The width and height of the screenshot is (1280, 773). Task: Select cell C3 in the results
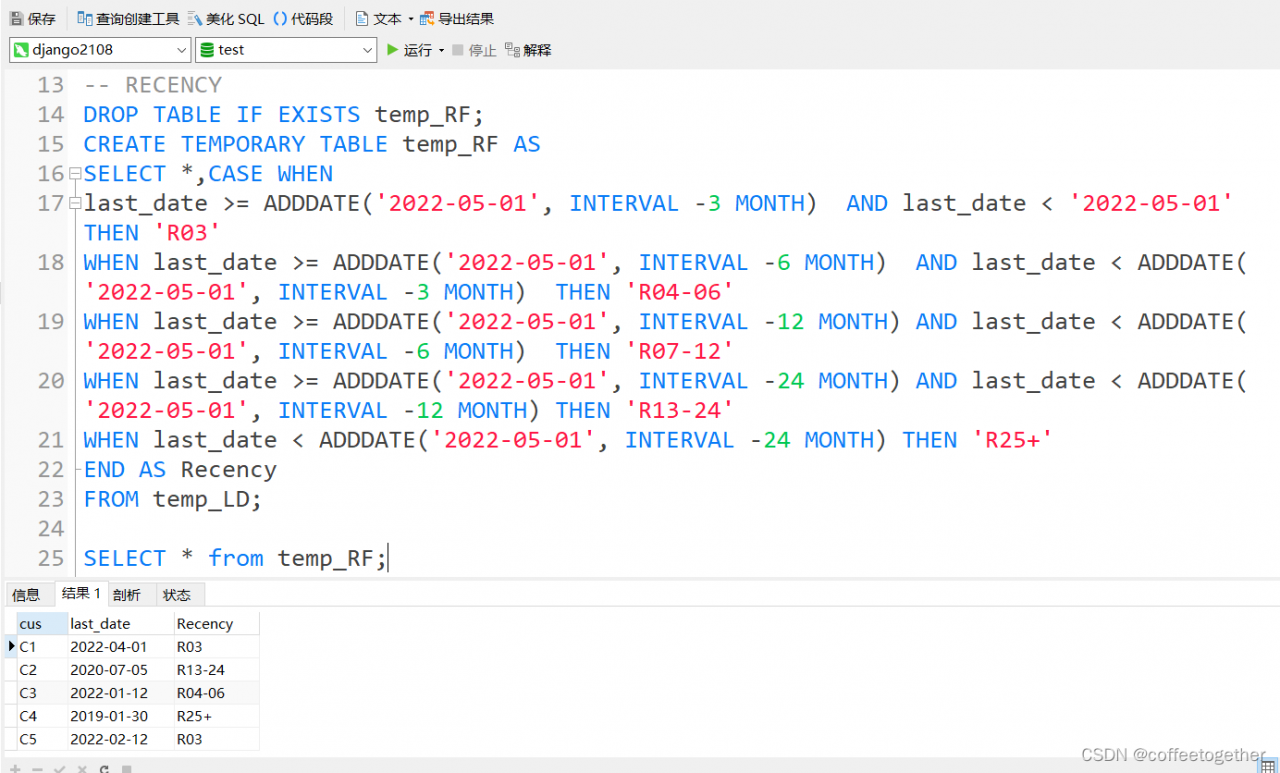[x=42, y=693]
